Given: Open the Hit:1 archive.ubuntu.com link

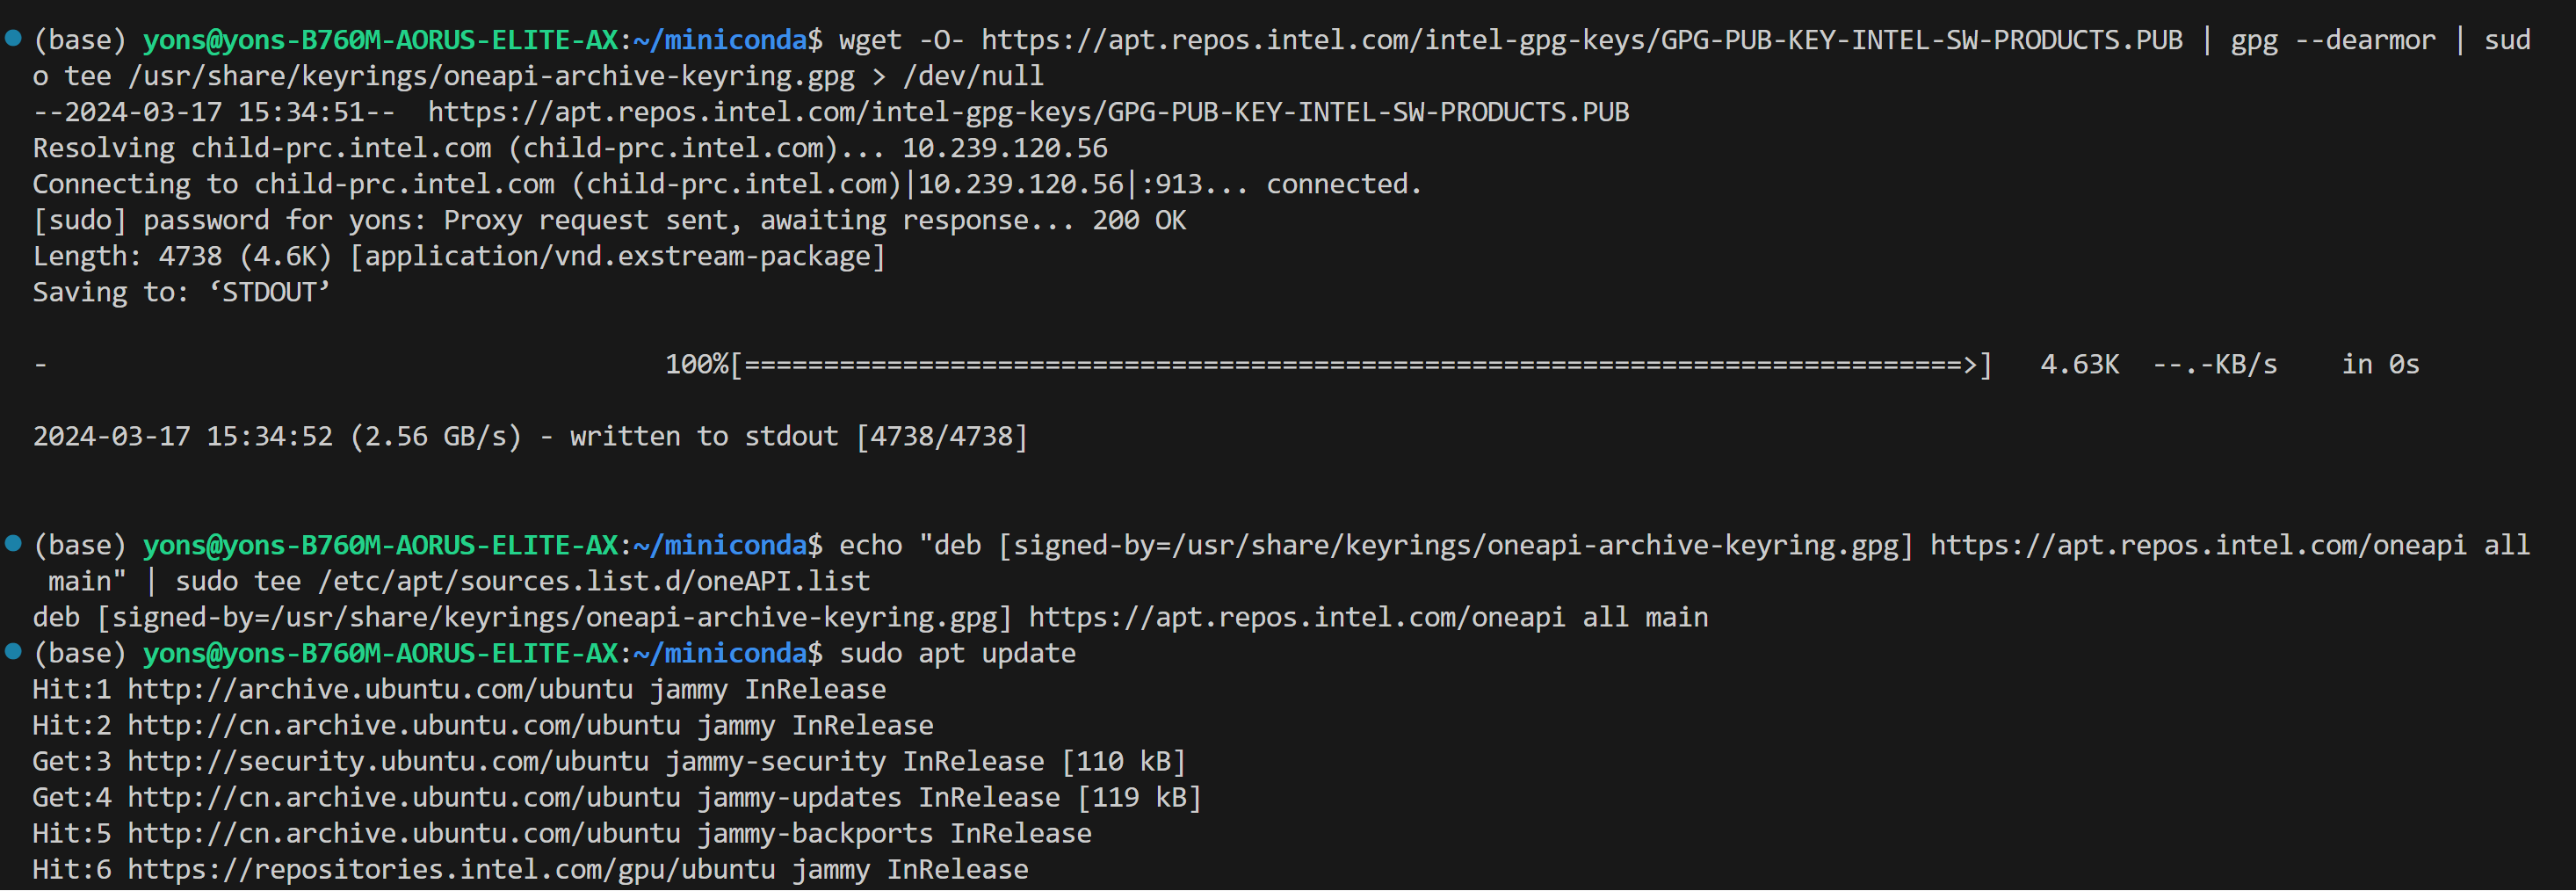Looking at the screenshot, I should click(380, 689).
